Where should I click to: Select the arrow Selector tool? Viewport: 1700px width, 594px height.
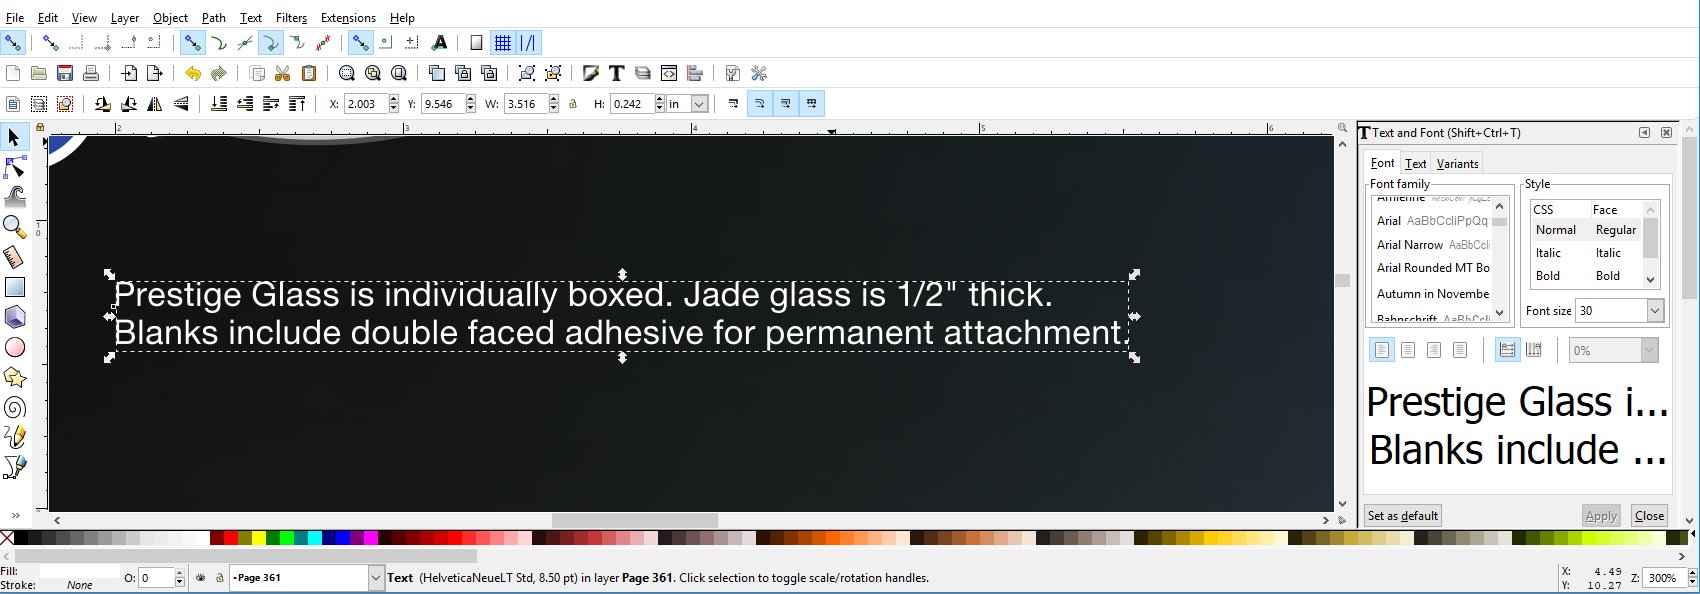[14, 137]
